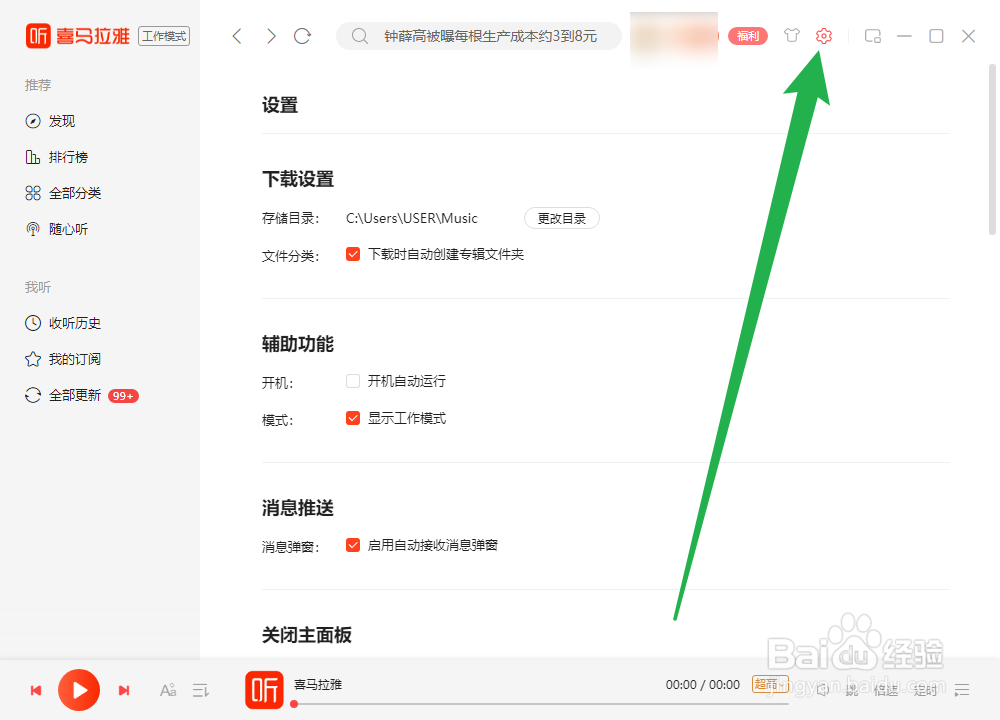1000x720 pixels.
Task: Open the 超高 quality dropdown
Action: point(770,685)
